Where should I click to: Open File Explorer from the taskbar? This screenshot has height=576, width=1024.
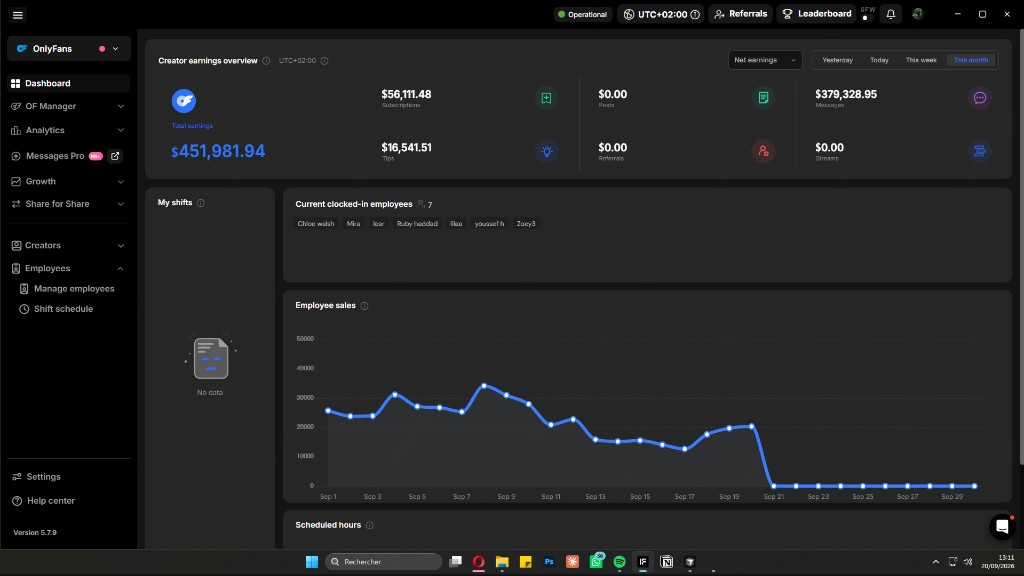coord(502,562)
